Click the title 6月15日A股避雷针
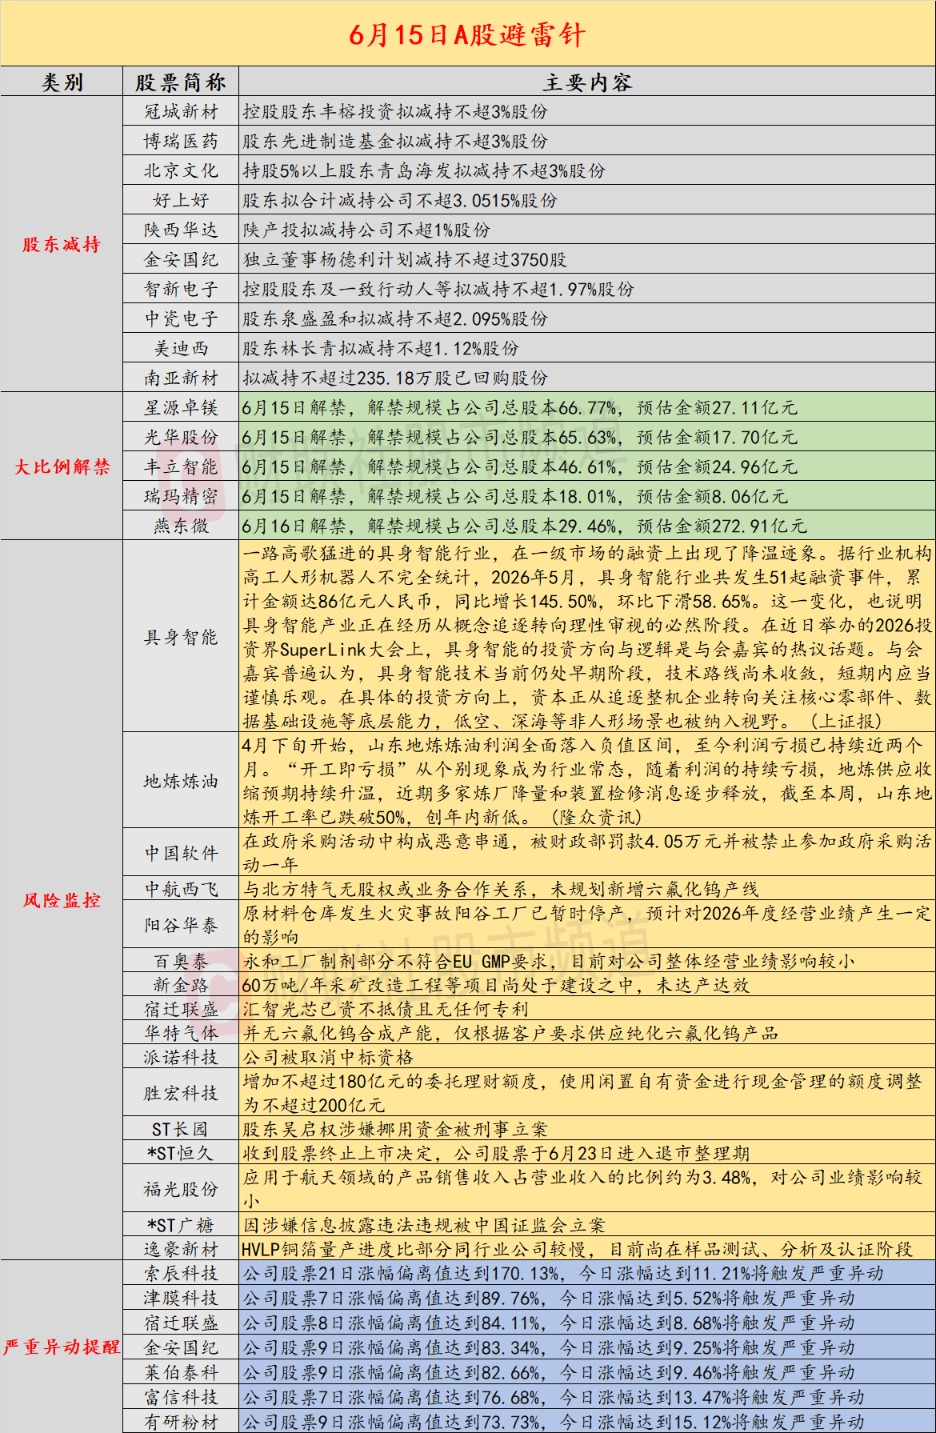Screen dimensions: 936x1433 coord(467,35)
